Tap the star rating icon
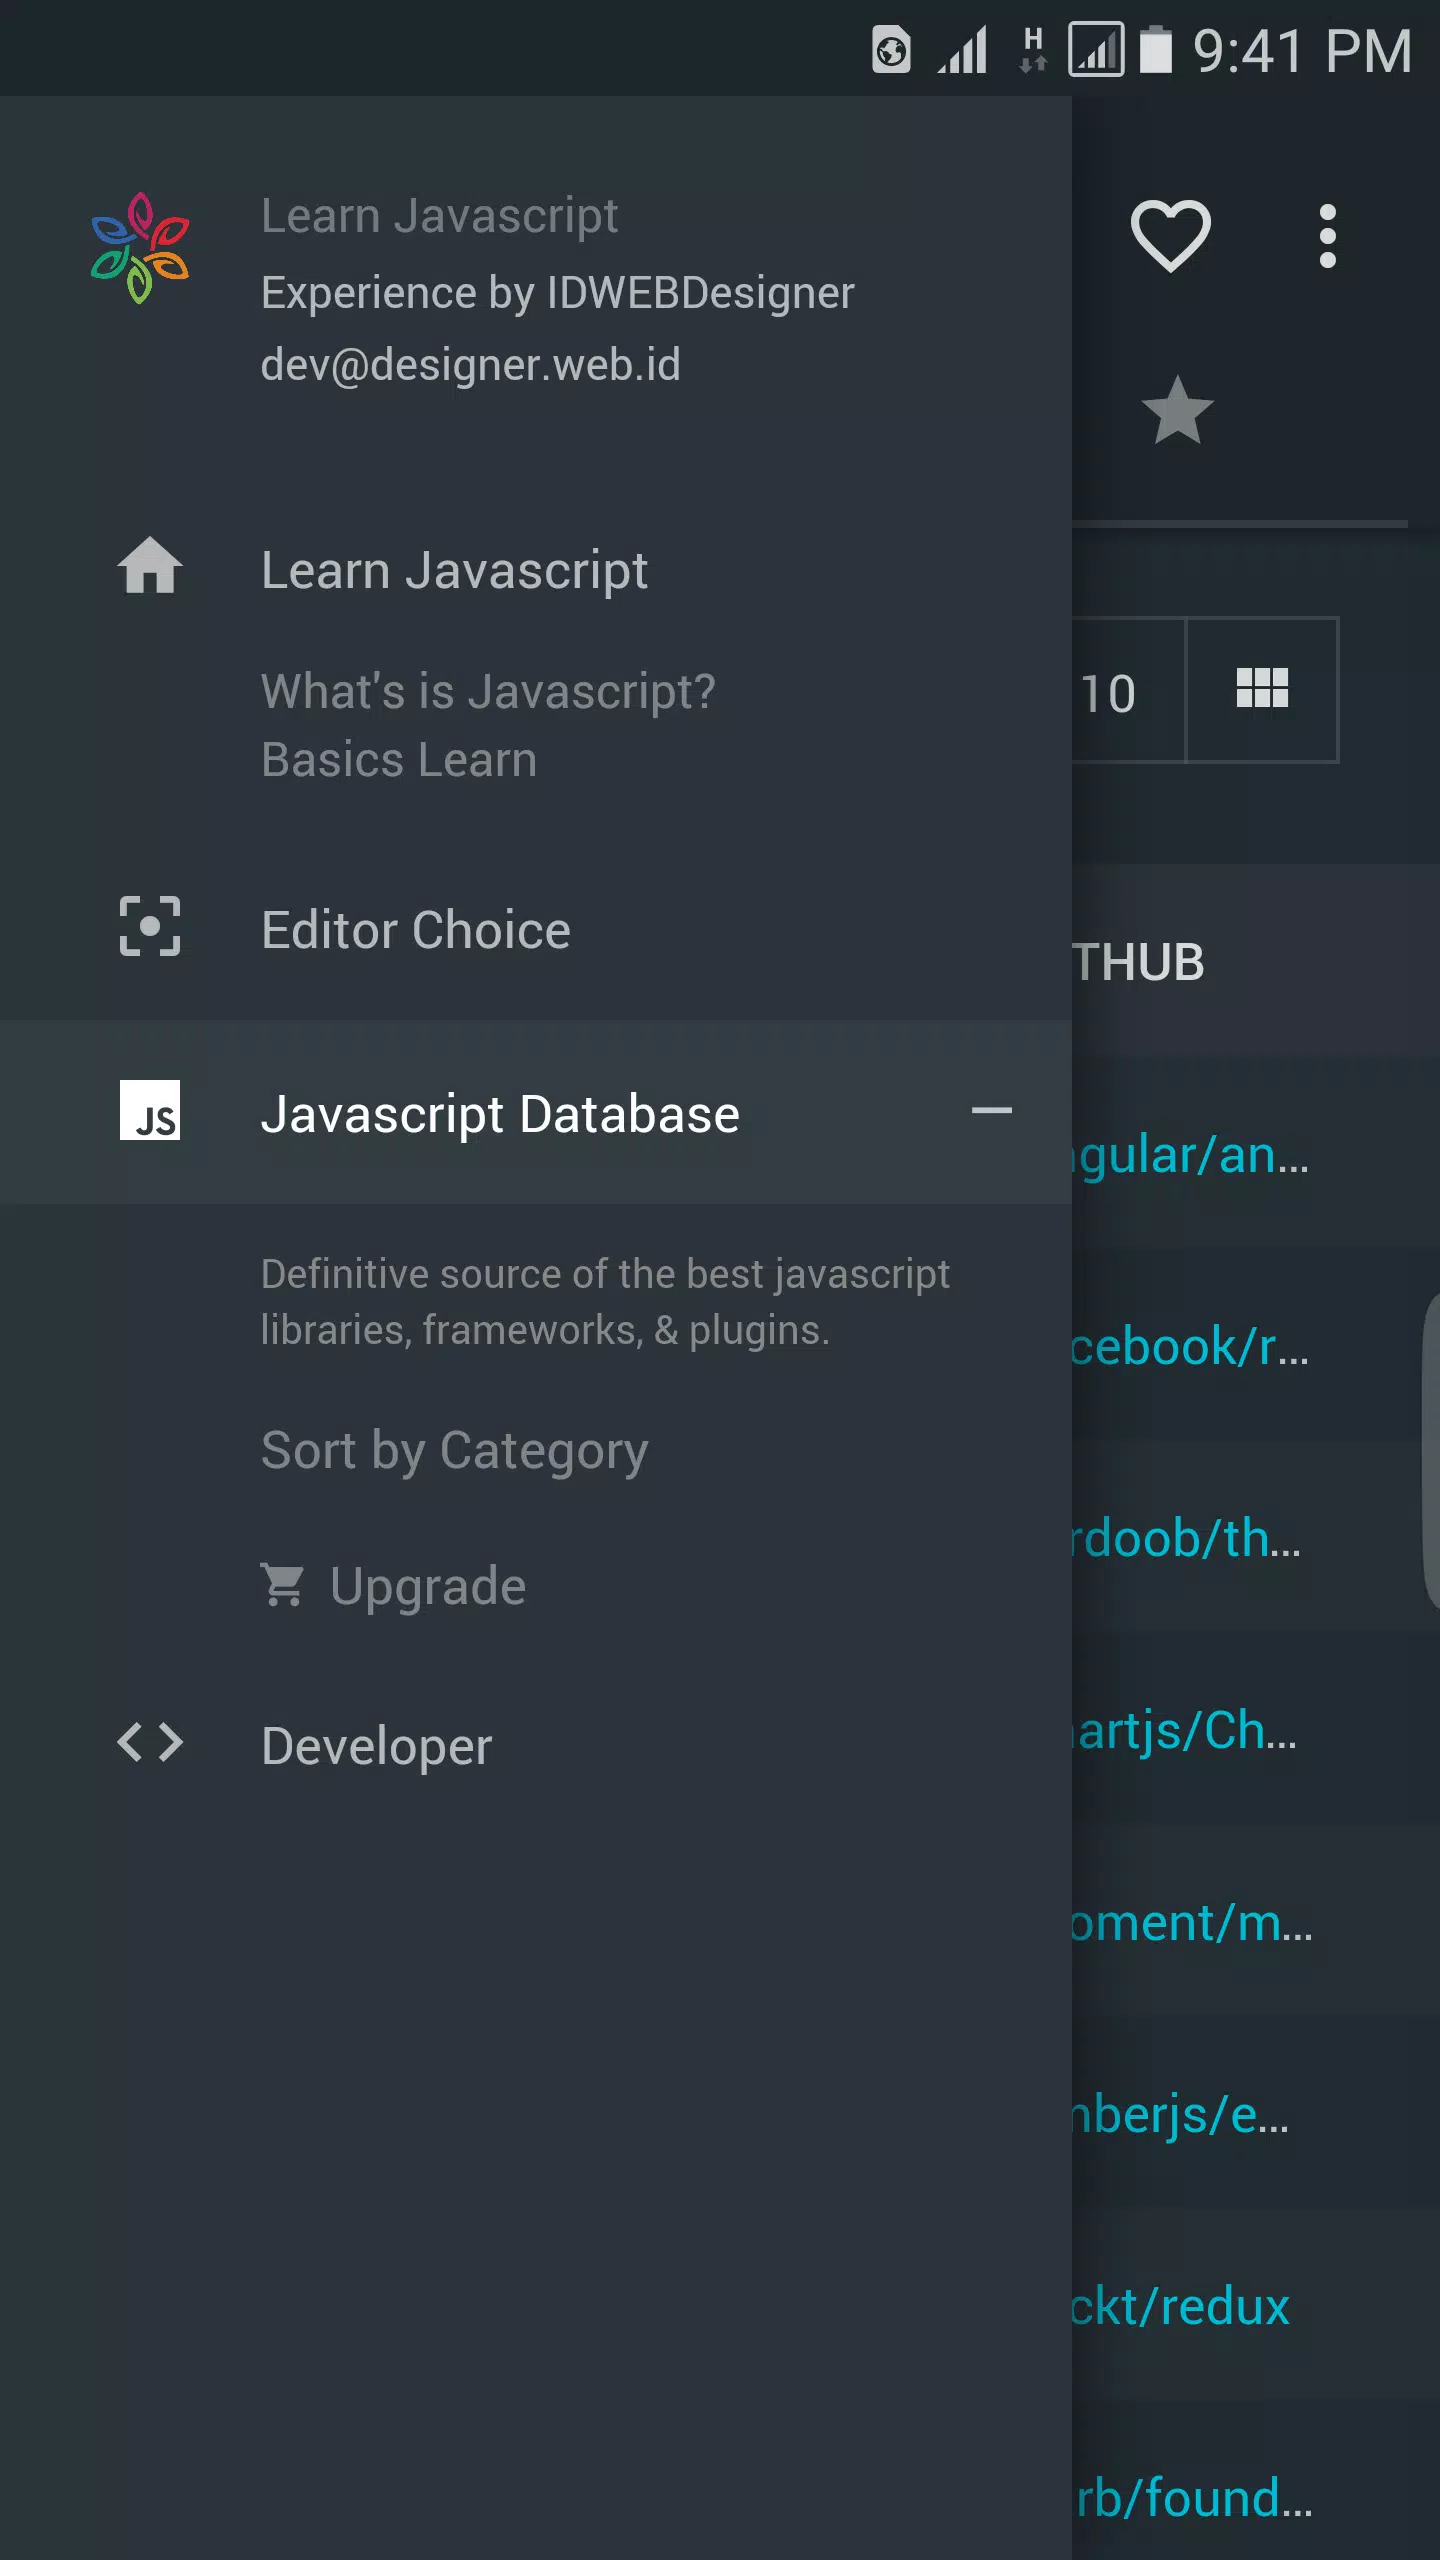The height and width of the screenshot is (2560, 1440). (1177, 410)
